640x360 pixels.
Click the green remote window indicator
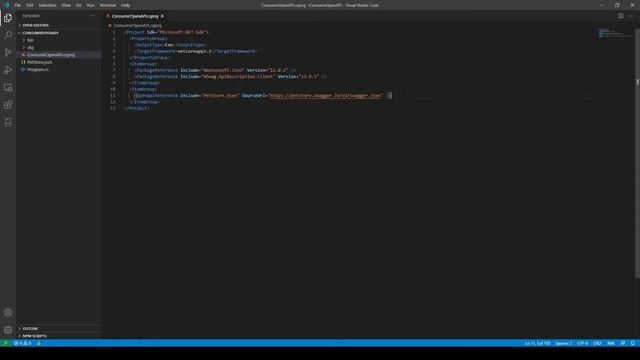[x=5, y=343]
